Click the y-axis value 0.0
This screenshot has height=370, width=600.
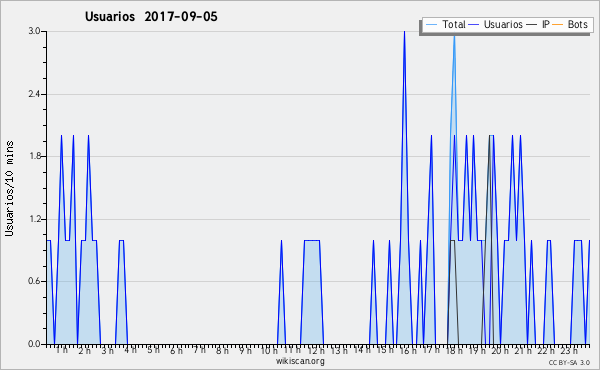coord(34,344)
